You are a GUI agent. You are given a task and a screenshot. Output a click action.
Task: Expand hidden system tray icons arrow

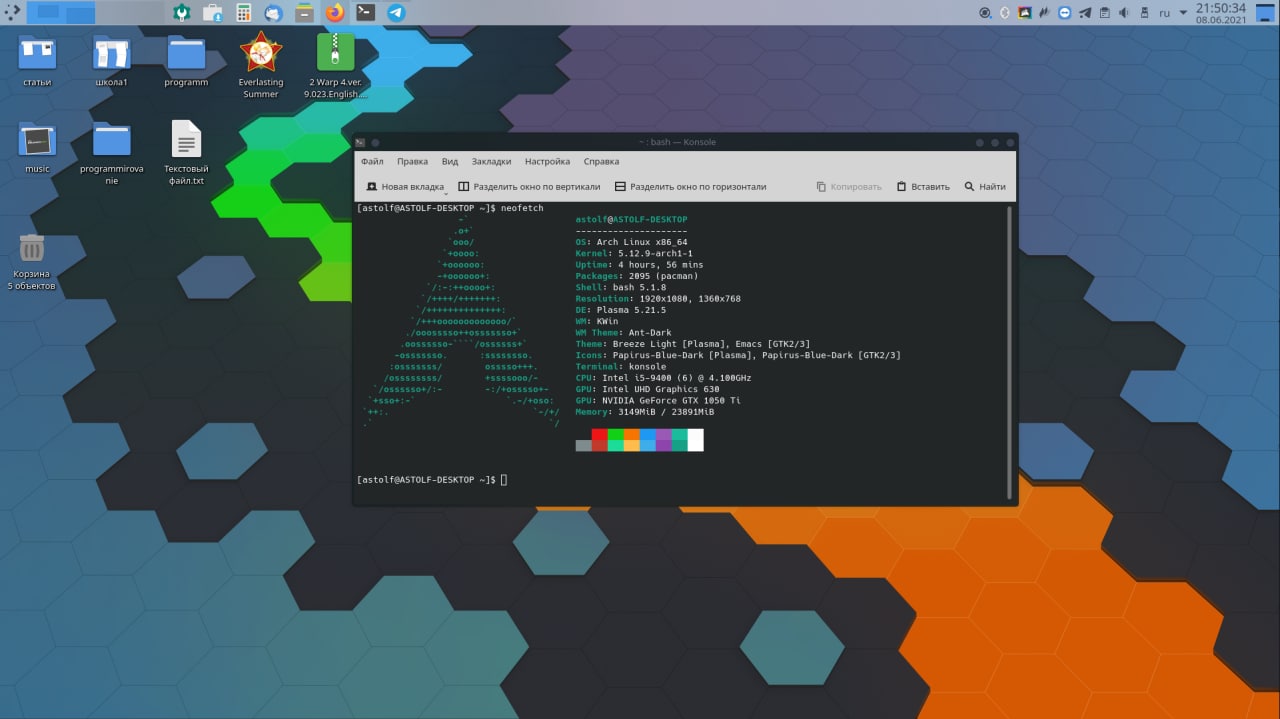(1183, 13)
